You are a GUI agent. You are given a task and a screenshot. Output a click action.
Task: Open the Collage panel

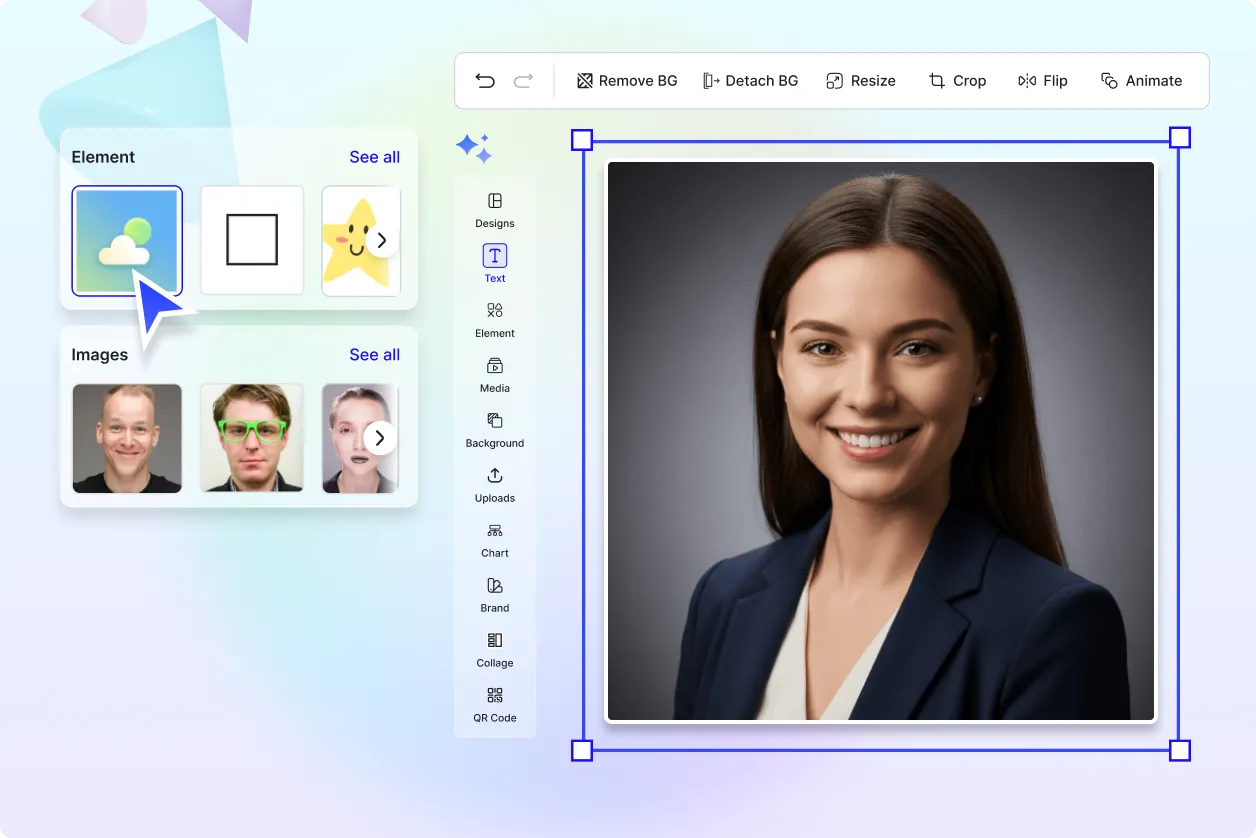click(x=494, y=650)
